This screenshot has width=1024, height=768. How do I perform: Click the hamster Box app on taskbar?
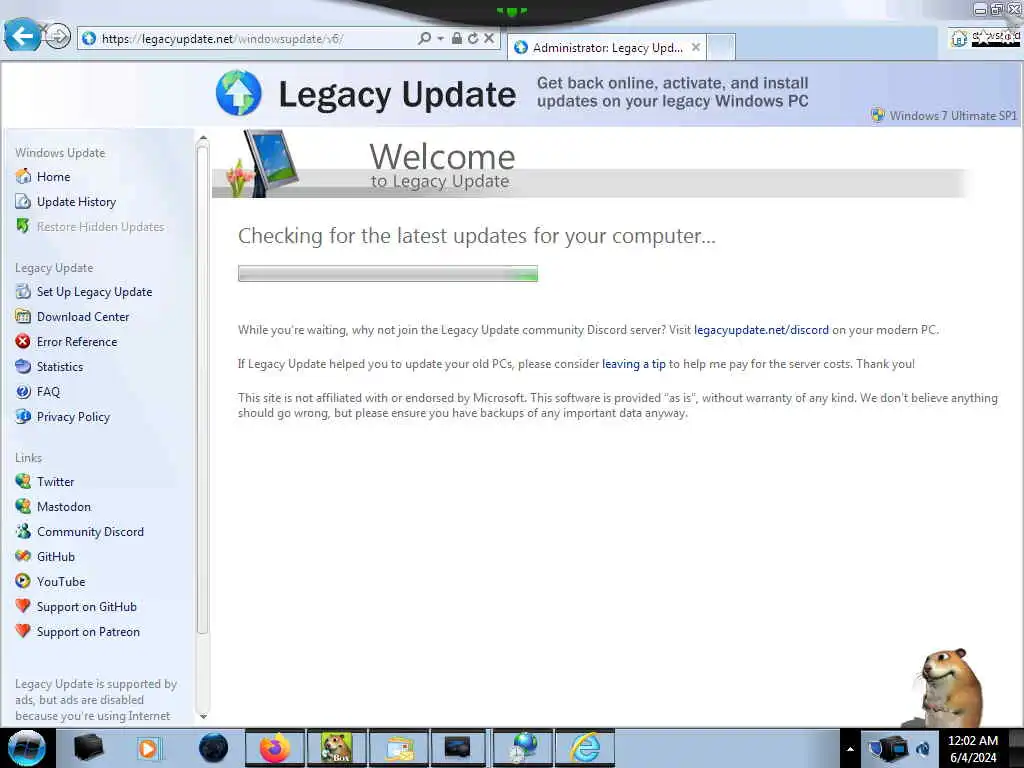337,748
